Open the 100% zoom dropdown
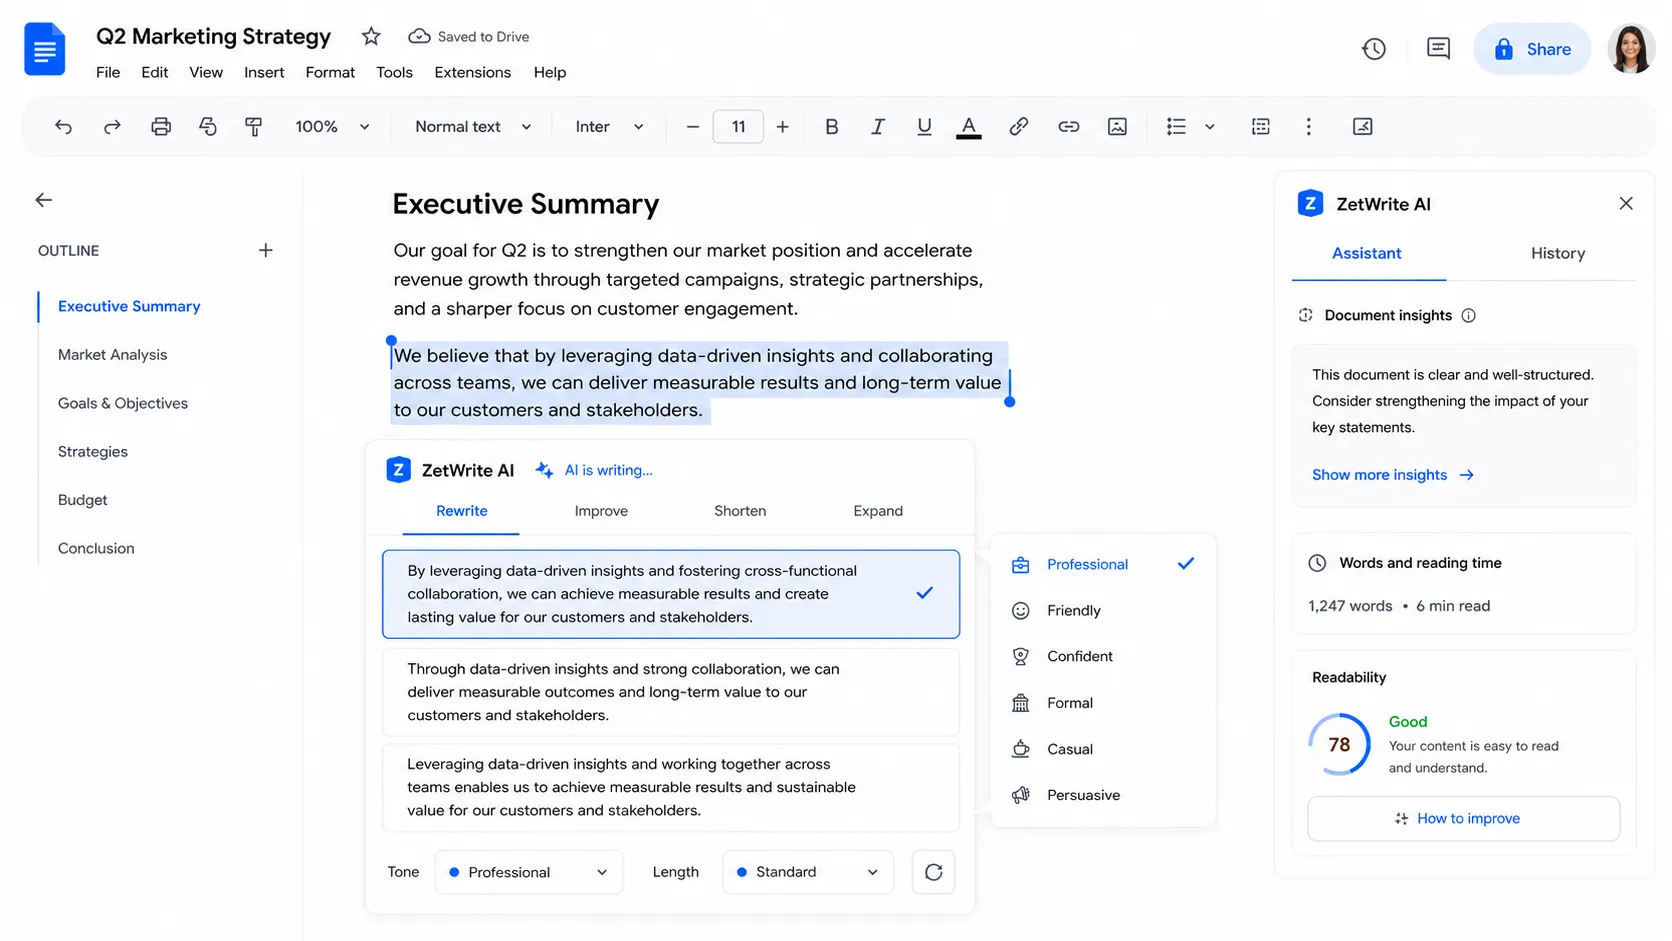This screenshot has width=1672, height=941. (x=332, y=127)
